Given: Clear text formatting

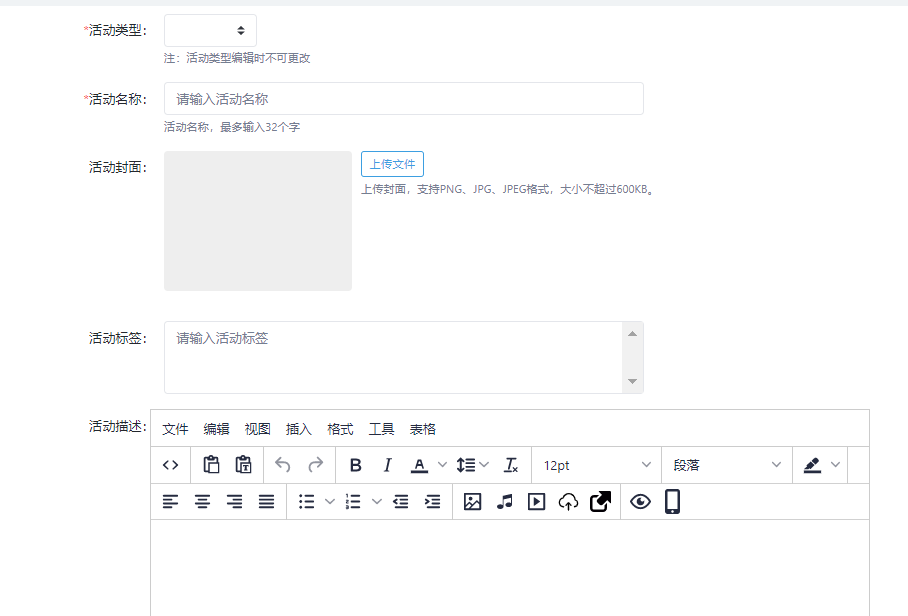Looking at the screenshot, I should tap(511, 465).
